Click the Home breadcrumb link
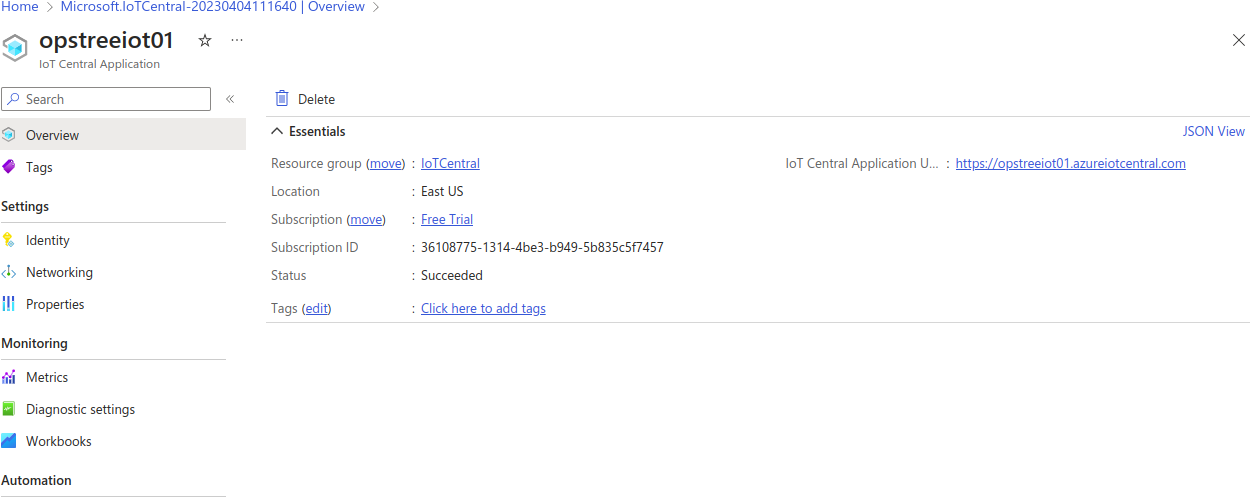Image resolution: width=1250 pixels, height=499 pixels. click(19, 7)
